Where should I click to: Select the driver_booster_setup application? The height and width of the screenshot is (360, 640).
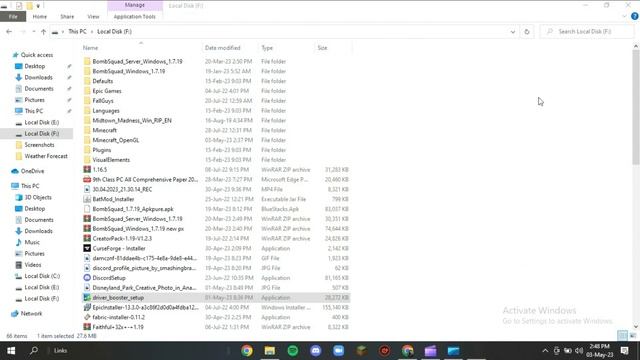pos(118,298)
